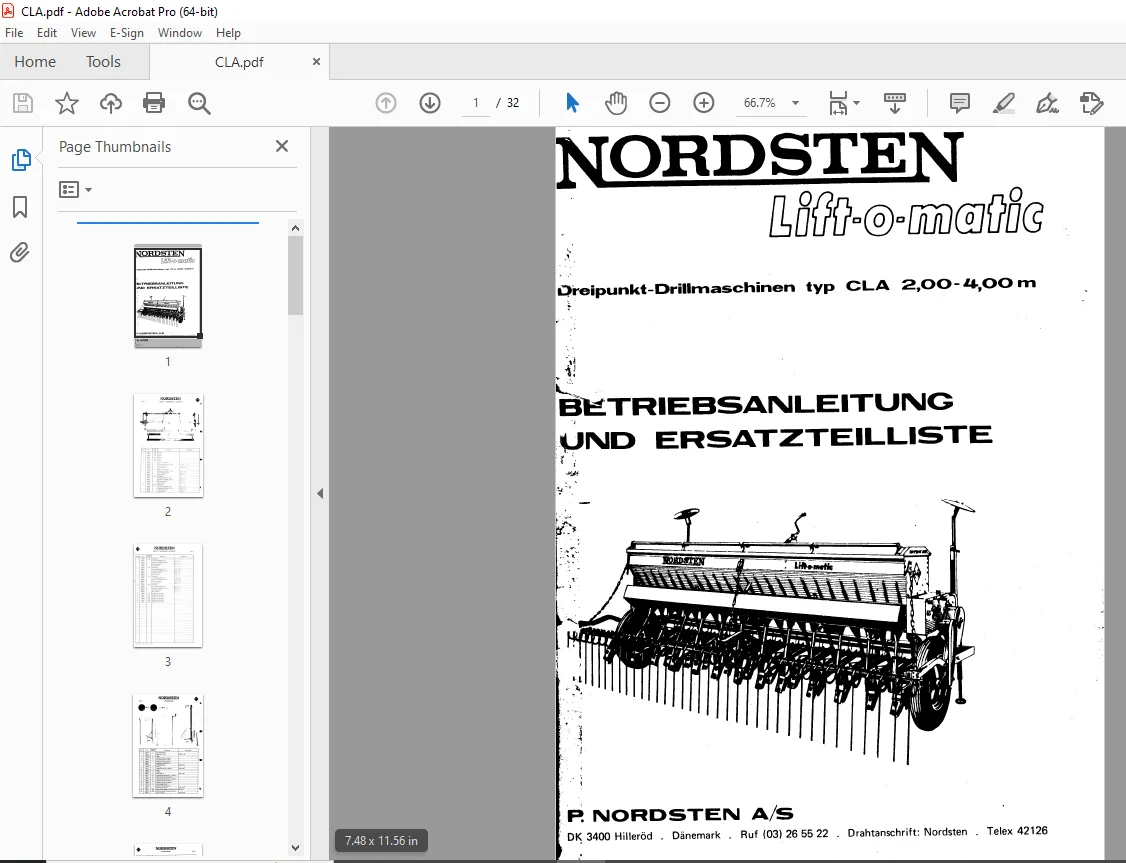
Task: Open the Edit menu
Action: [x=47, y=33]
